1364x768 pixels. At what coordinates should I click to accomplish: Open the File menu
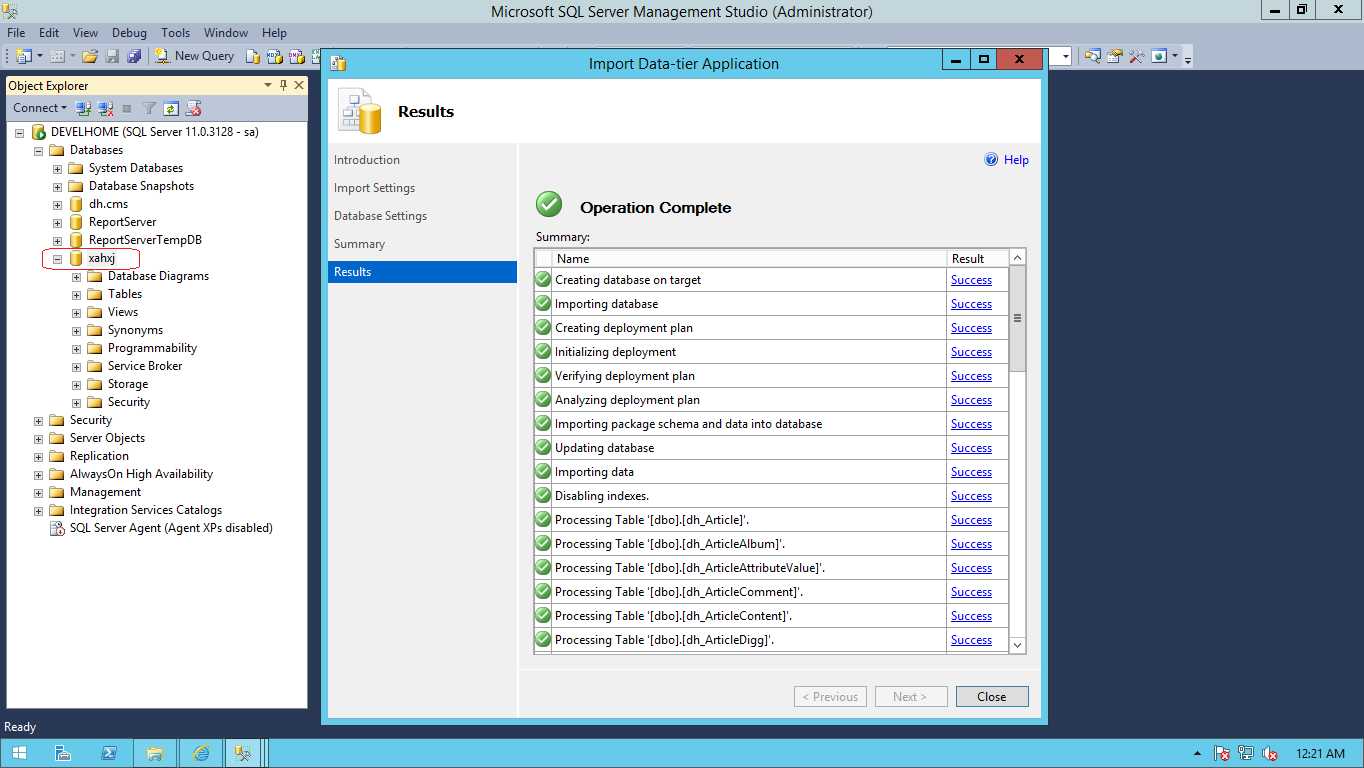click(16, 32)
